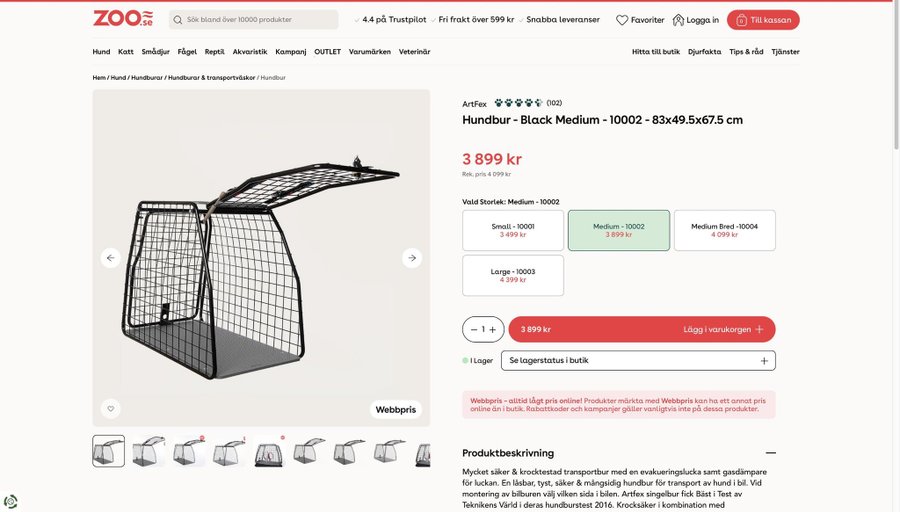900x512 pixels.
Task: Open the Akvaristik menu
Action: pos(250,52)
